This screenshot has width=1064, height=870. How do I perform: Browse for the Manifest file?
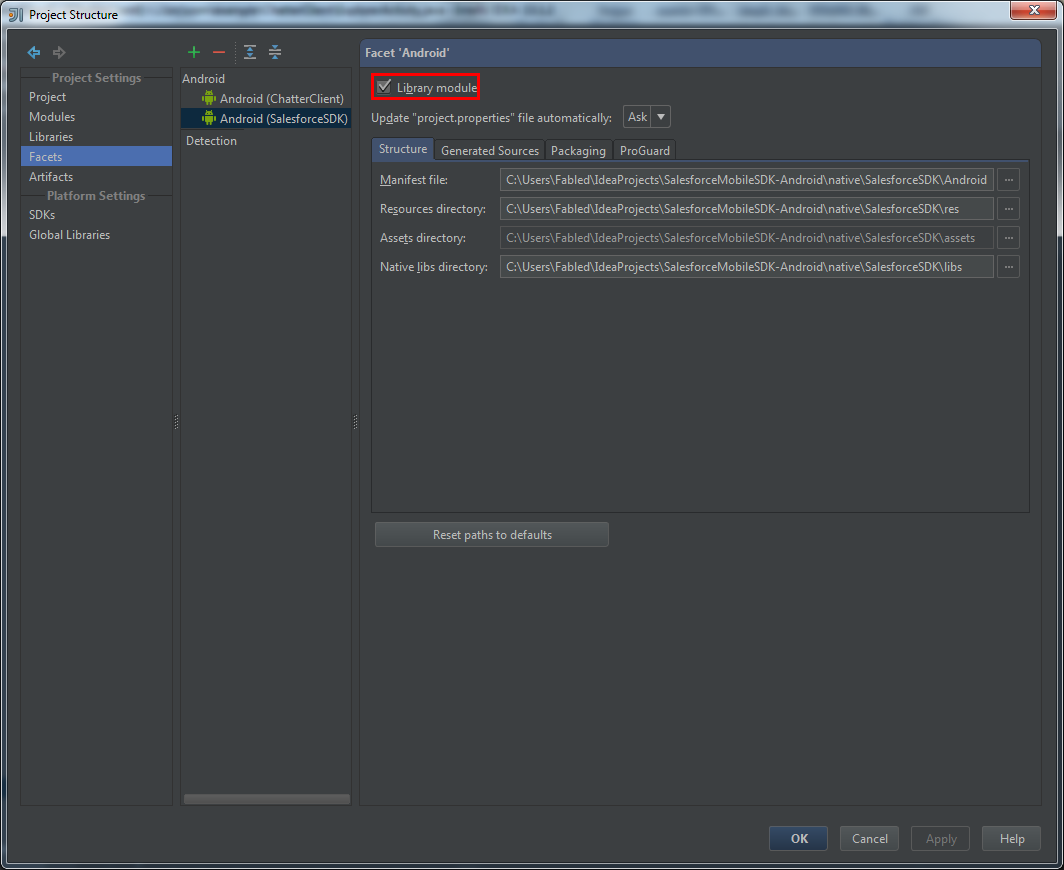tap(1008, 180)
